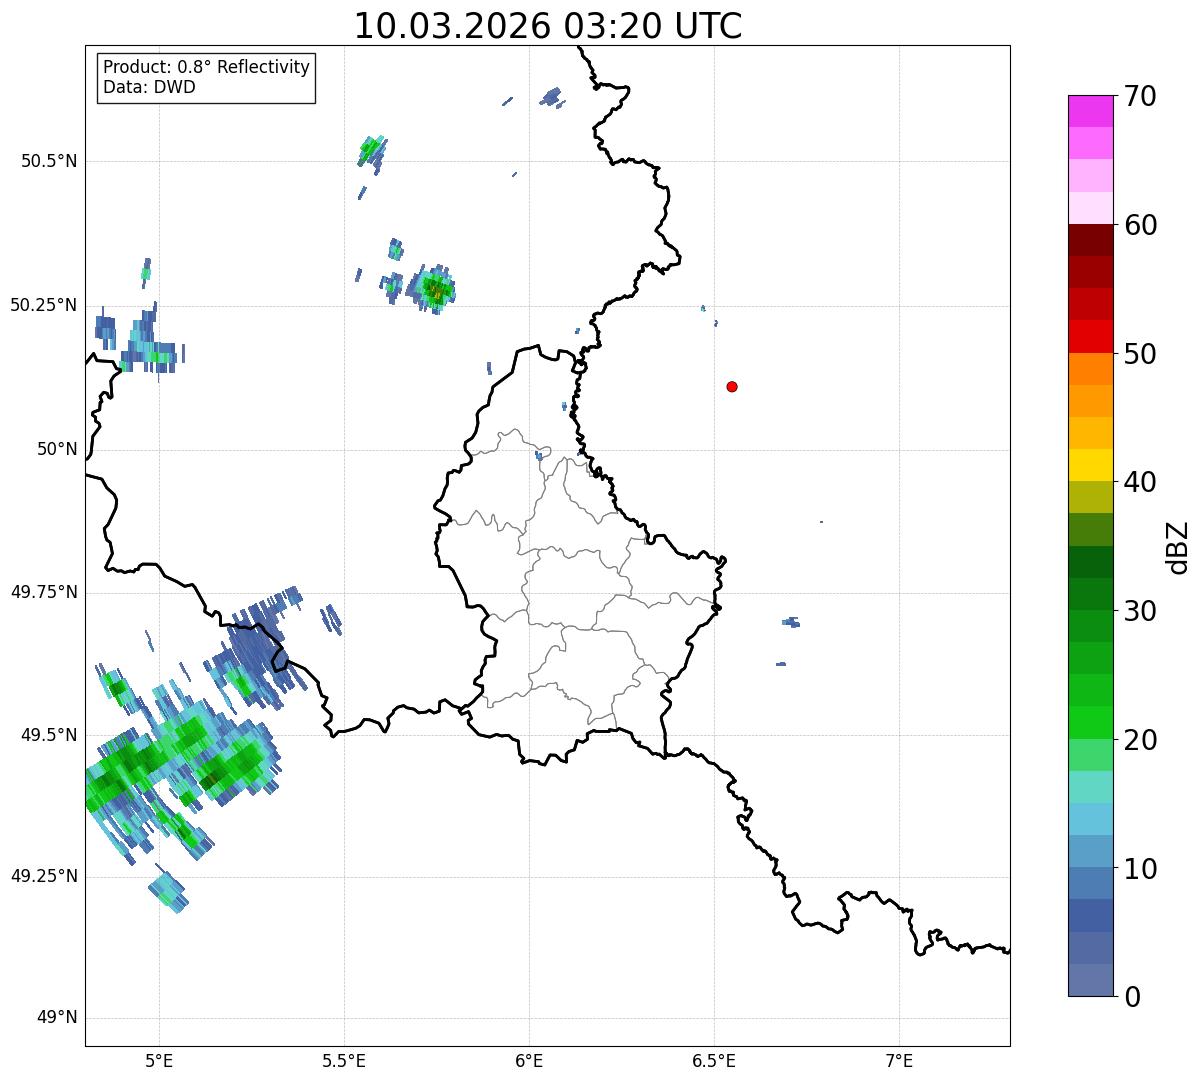Click the 20 dBZ colorbar tick label

coord(1140,740)
